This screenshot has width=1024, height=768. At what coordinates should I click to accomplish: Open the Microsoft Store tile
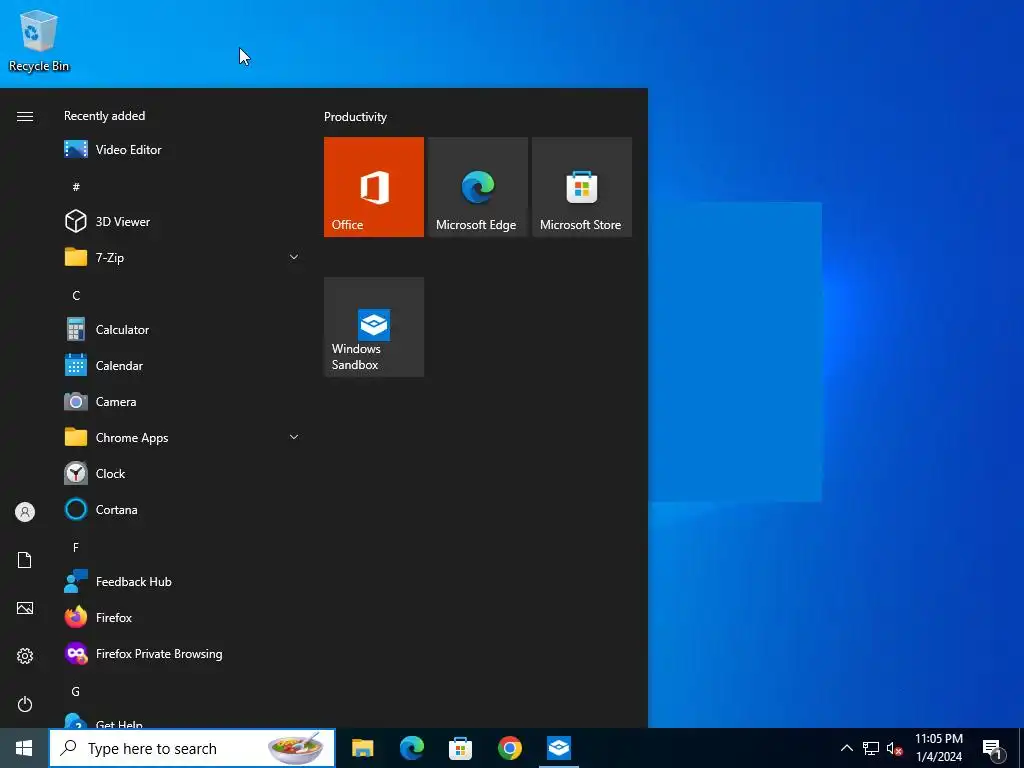(x=582, y=187)
